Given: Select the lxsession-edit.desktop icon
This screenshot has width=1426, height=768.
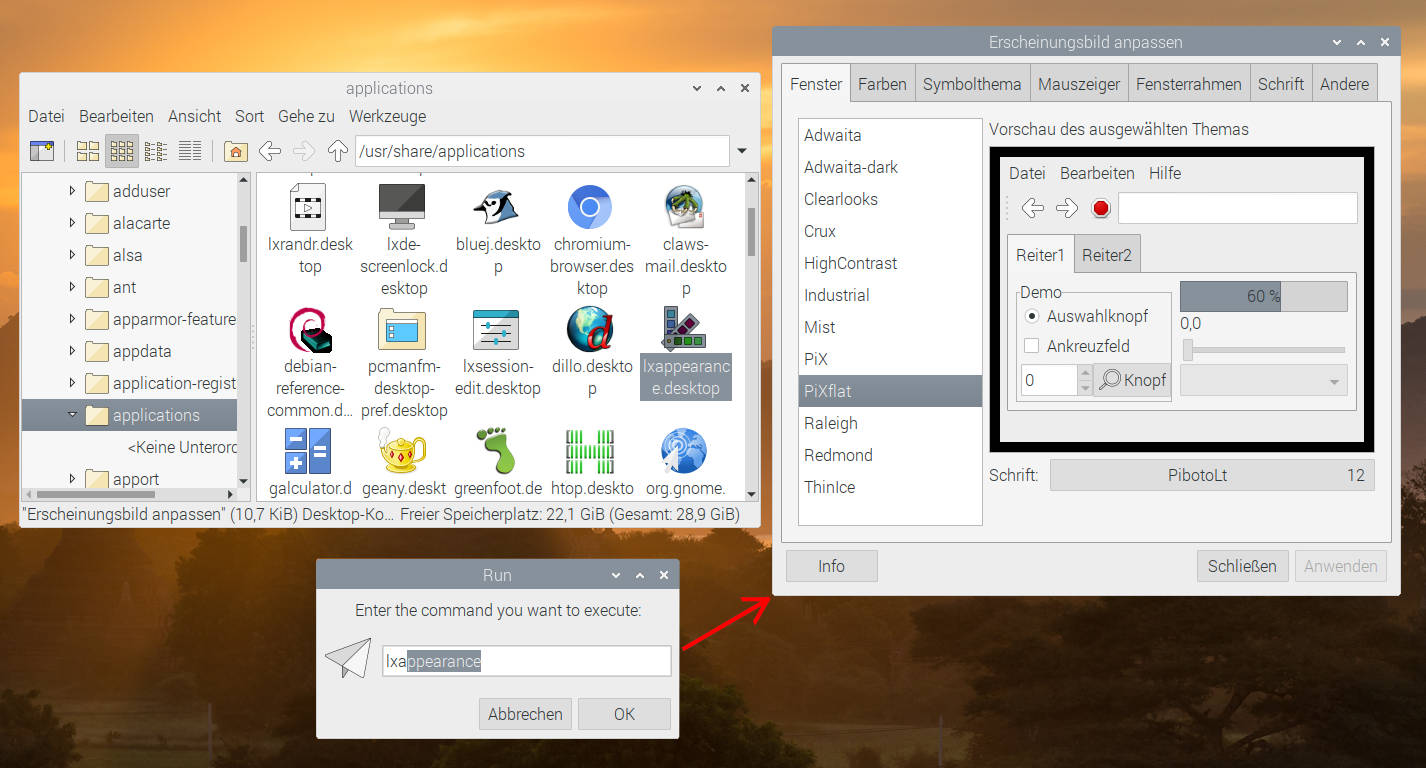Looking at the screenshot, I should tap(496, 330).
